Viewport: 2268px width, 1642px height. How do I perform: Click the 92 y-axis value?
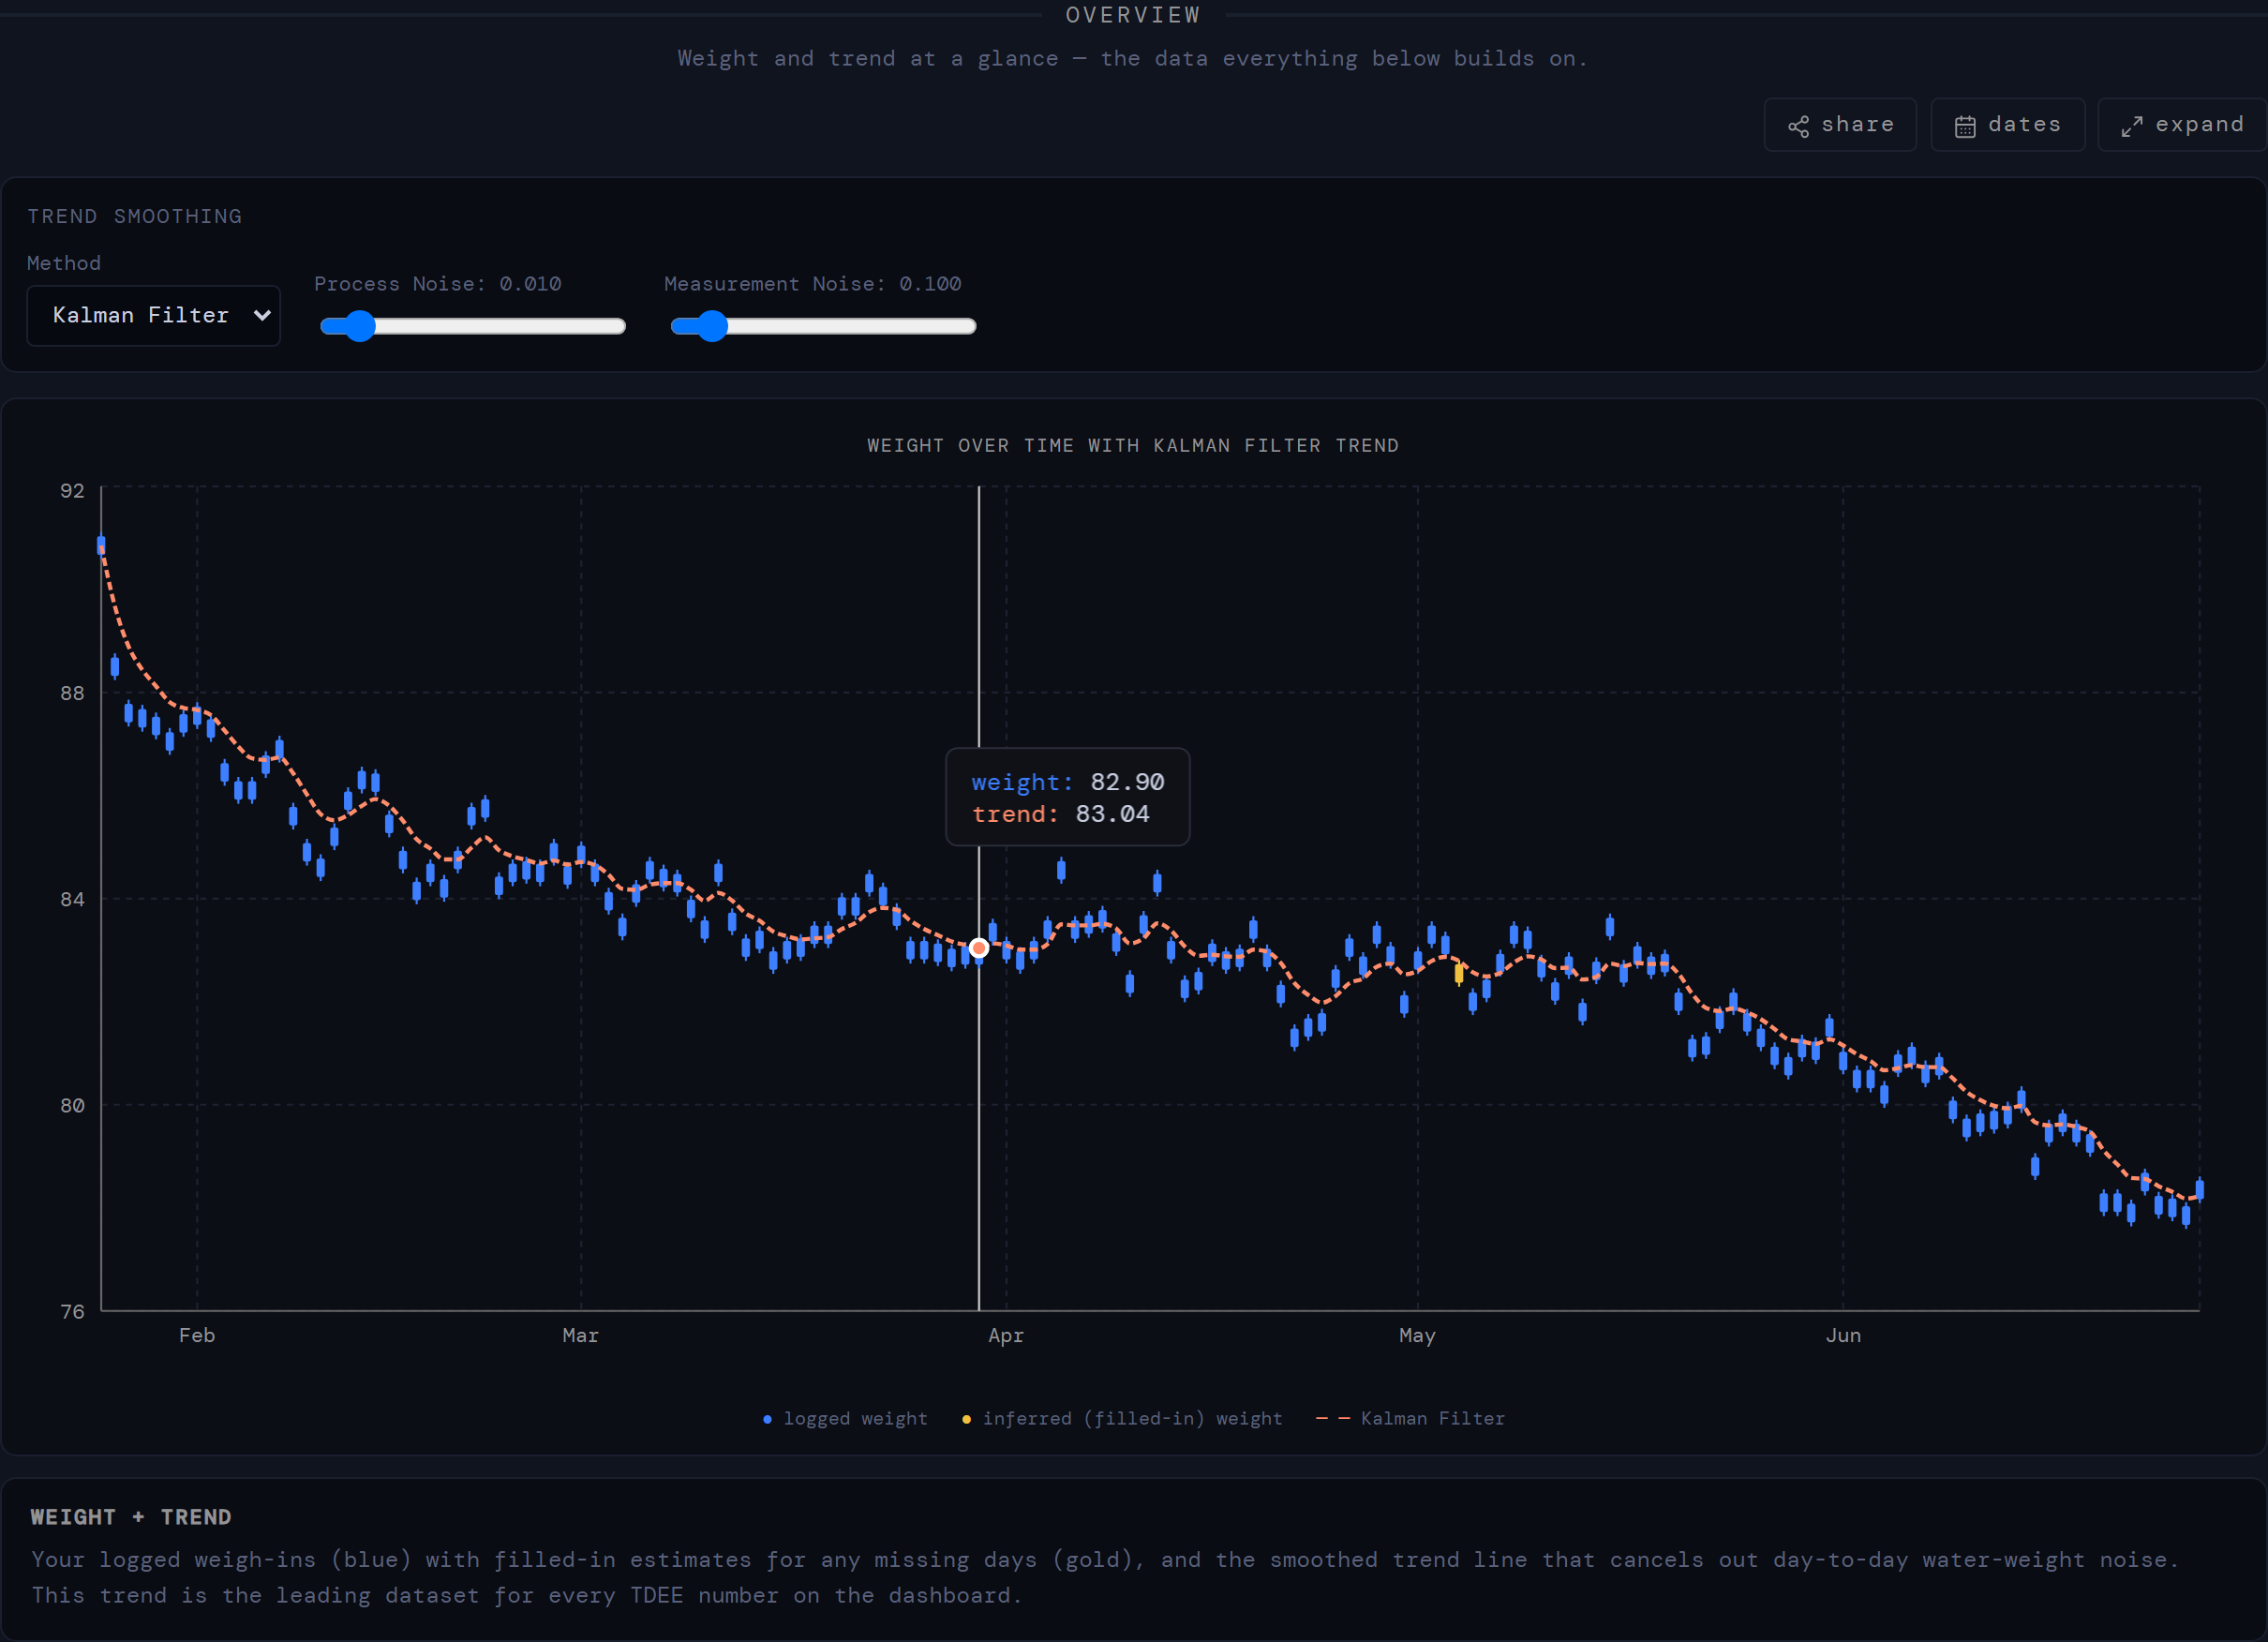(73, 491)
